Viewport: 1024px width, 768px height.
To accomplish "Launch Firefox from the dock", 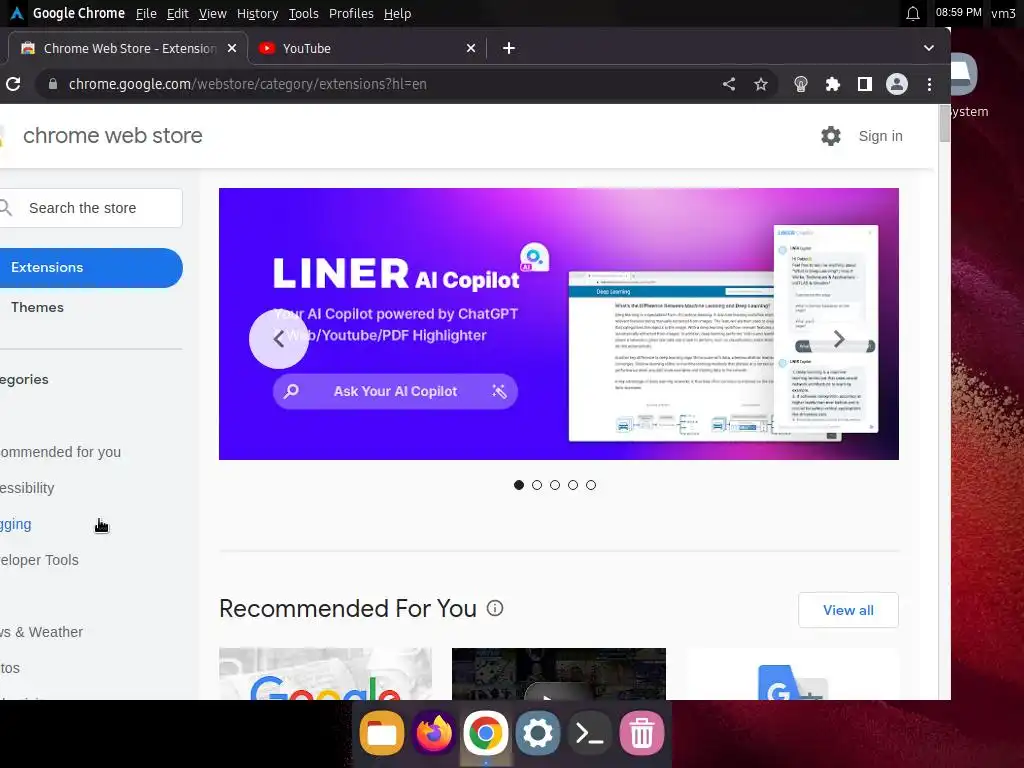I will point(434,733).
